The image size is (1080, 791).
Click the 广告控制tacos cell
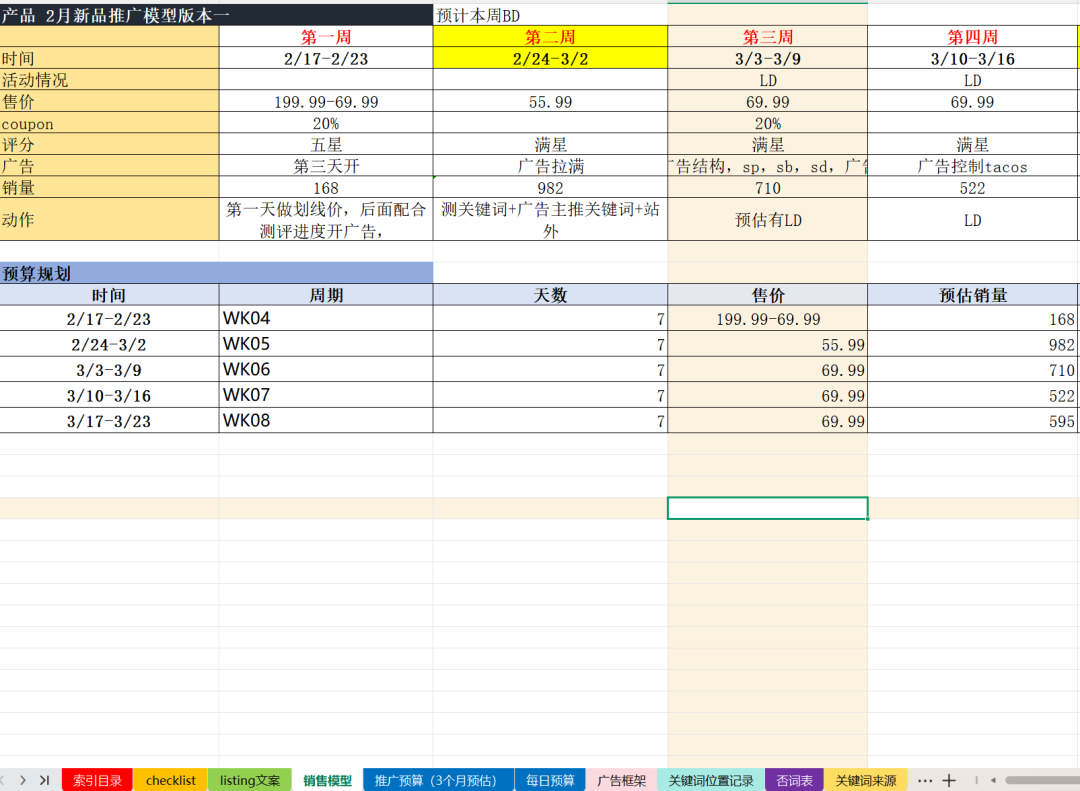[x=972, y=166]
